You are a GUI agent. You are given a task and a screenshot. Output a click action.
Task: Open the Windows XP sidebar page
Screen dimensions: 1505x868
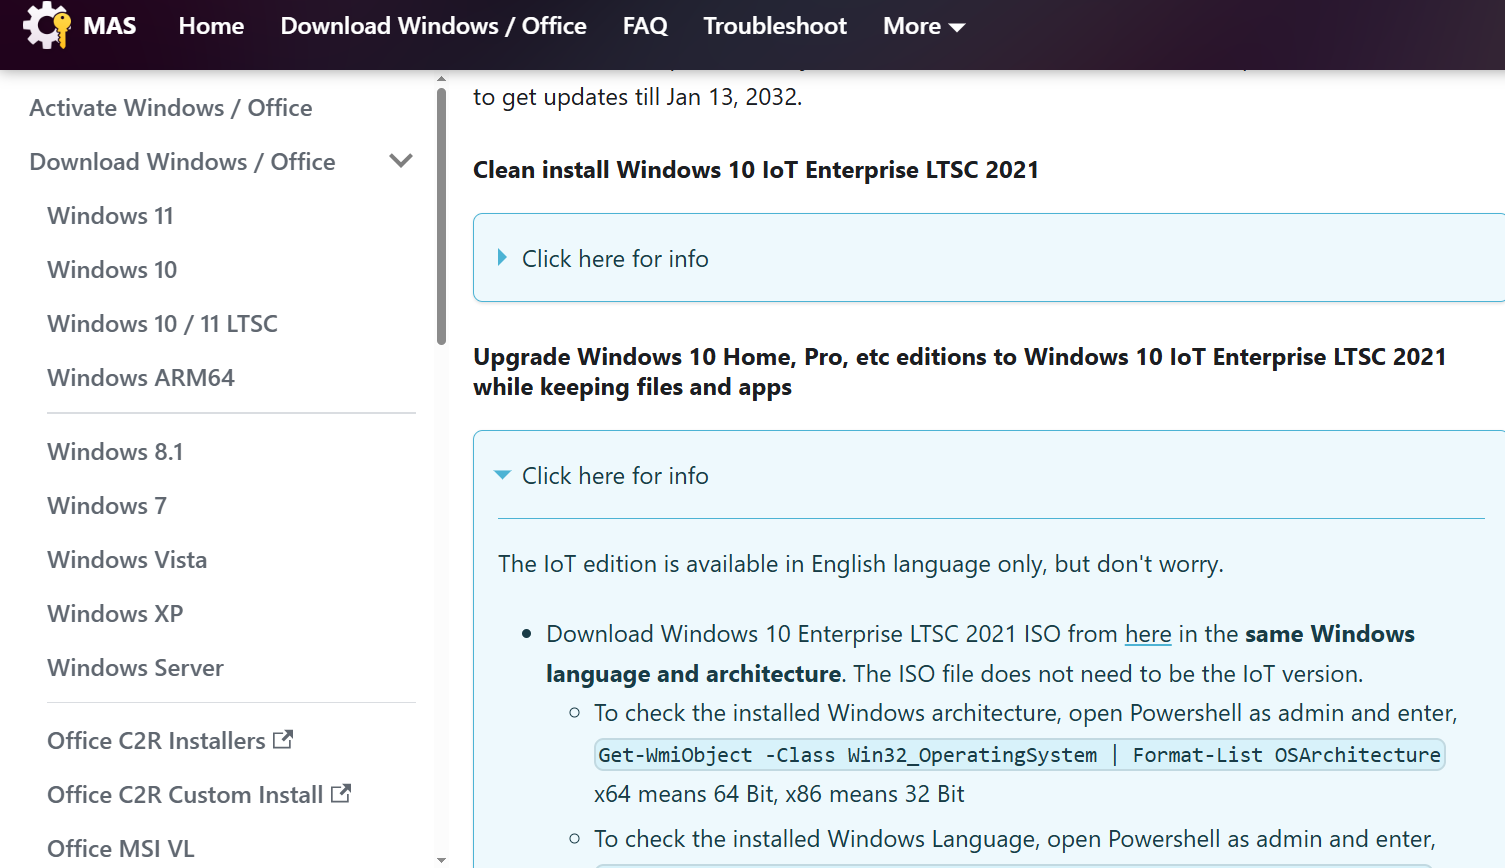pyautogui.click(x=115, y=614)
